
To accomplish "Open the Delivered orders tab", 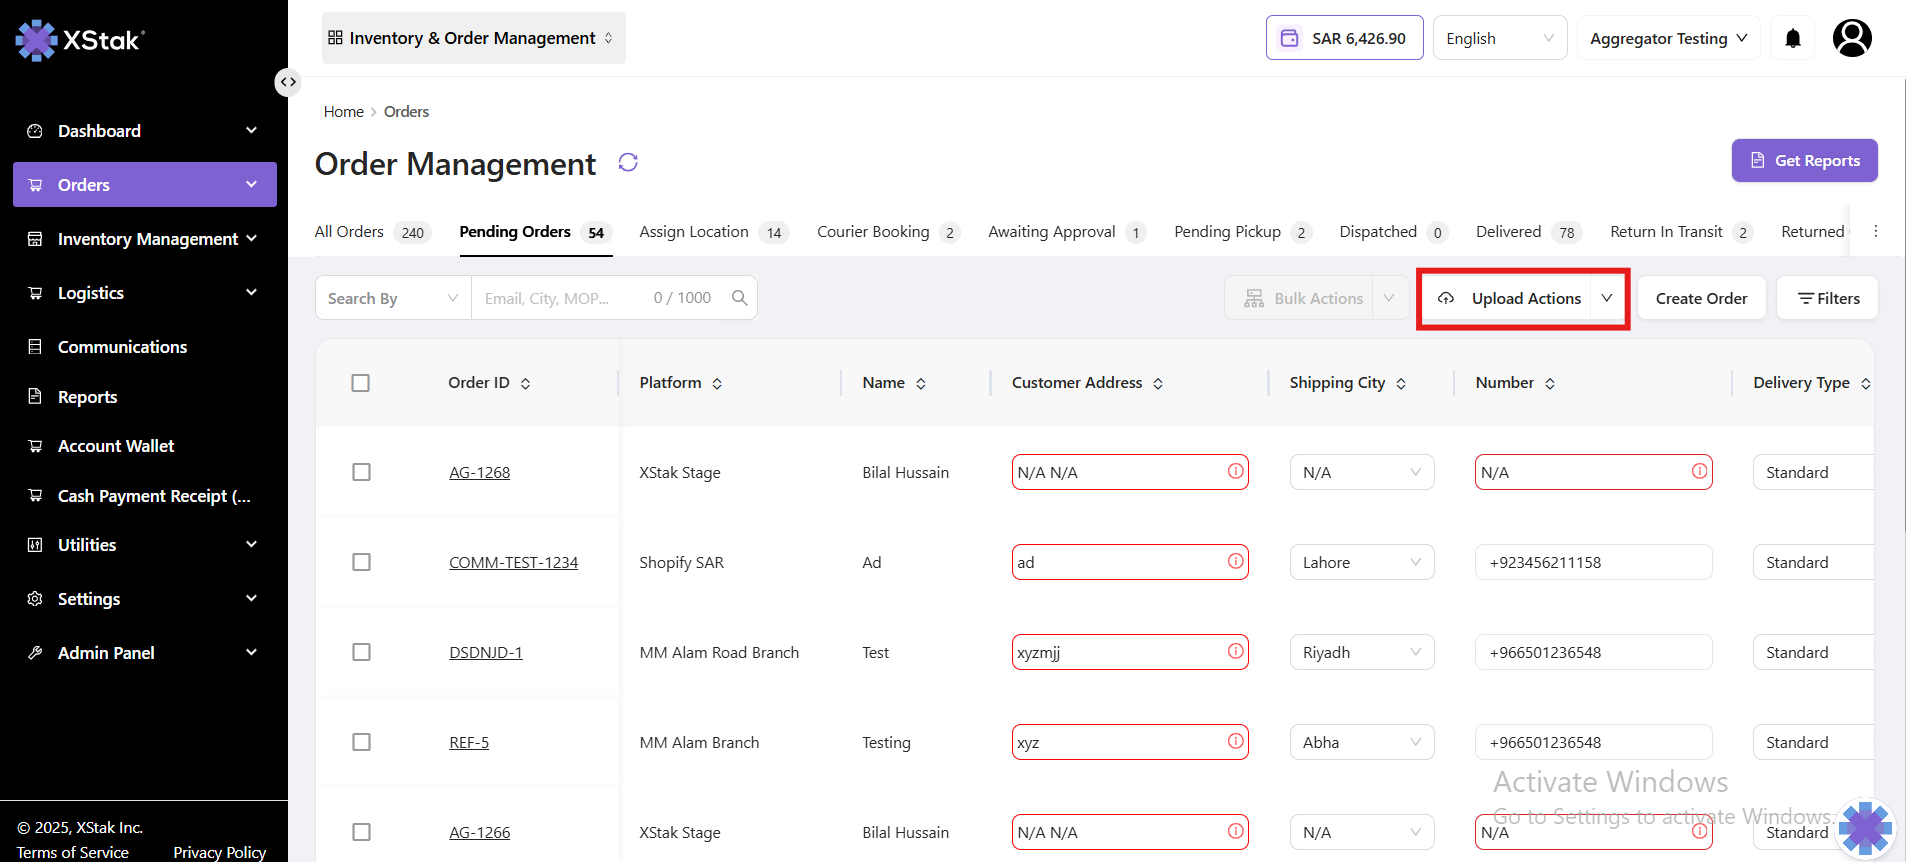I will point(1508,232).
